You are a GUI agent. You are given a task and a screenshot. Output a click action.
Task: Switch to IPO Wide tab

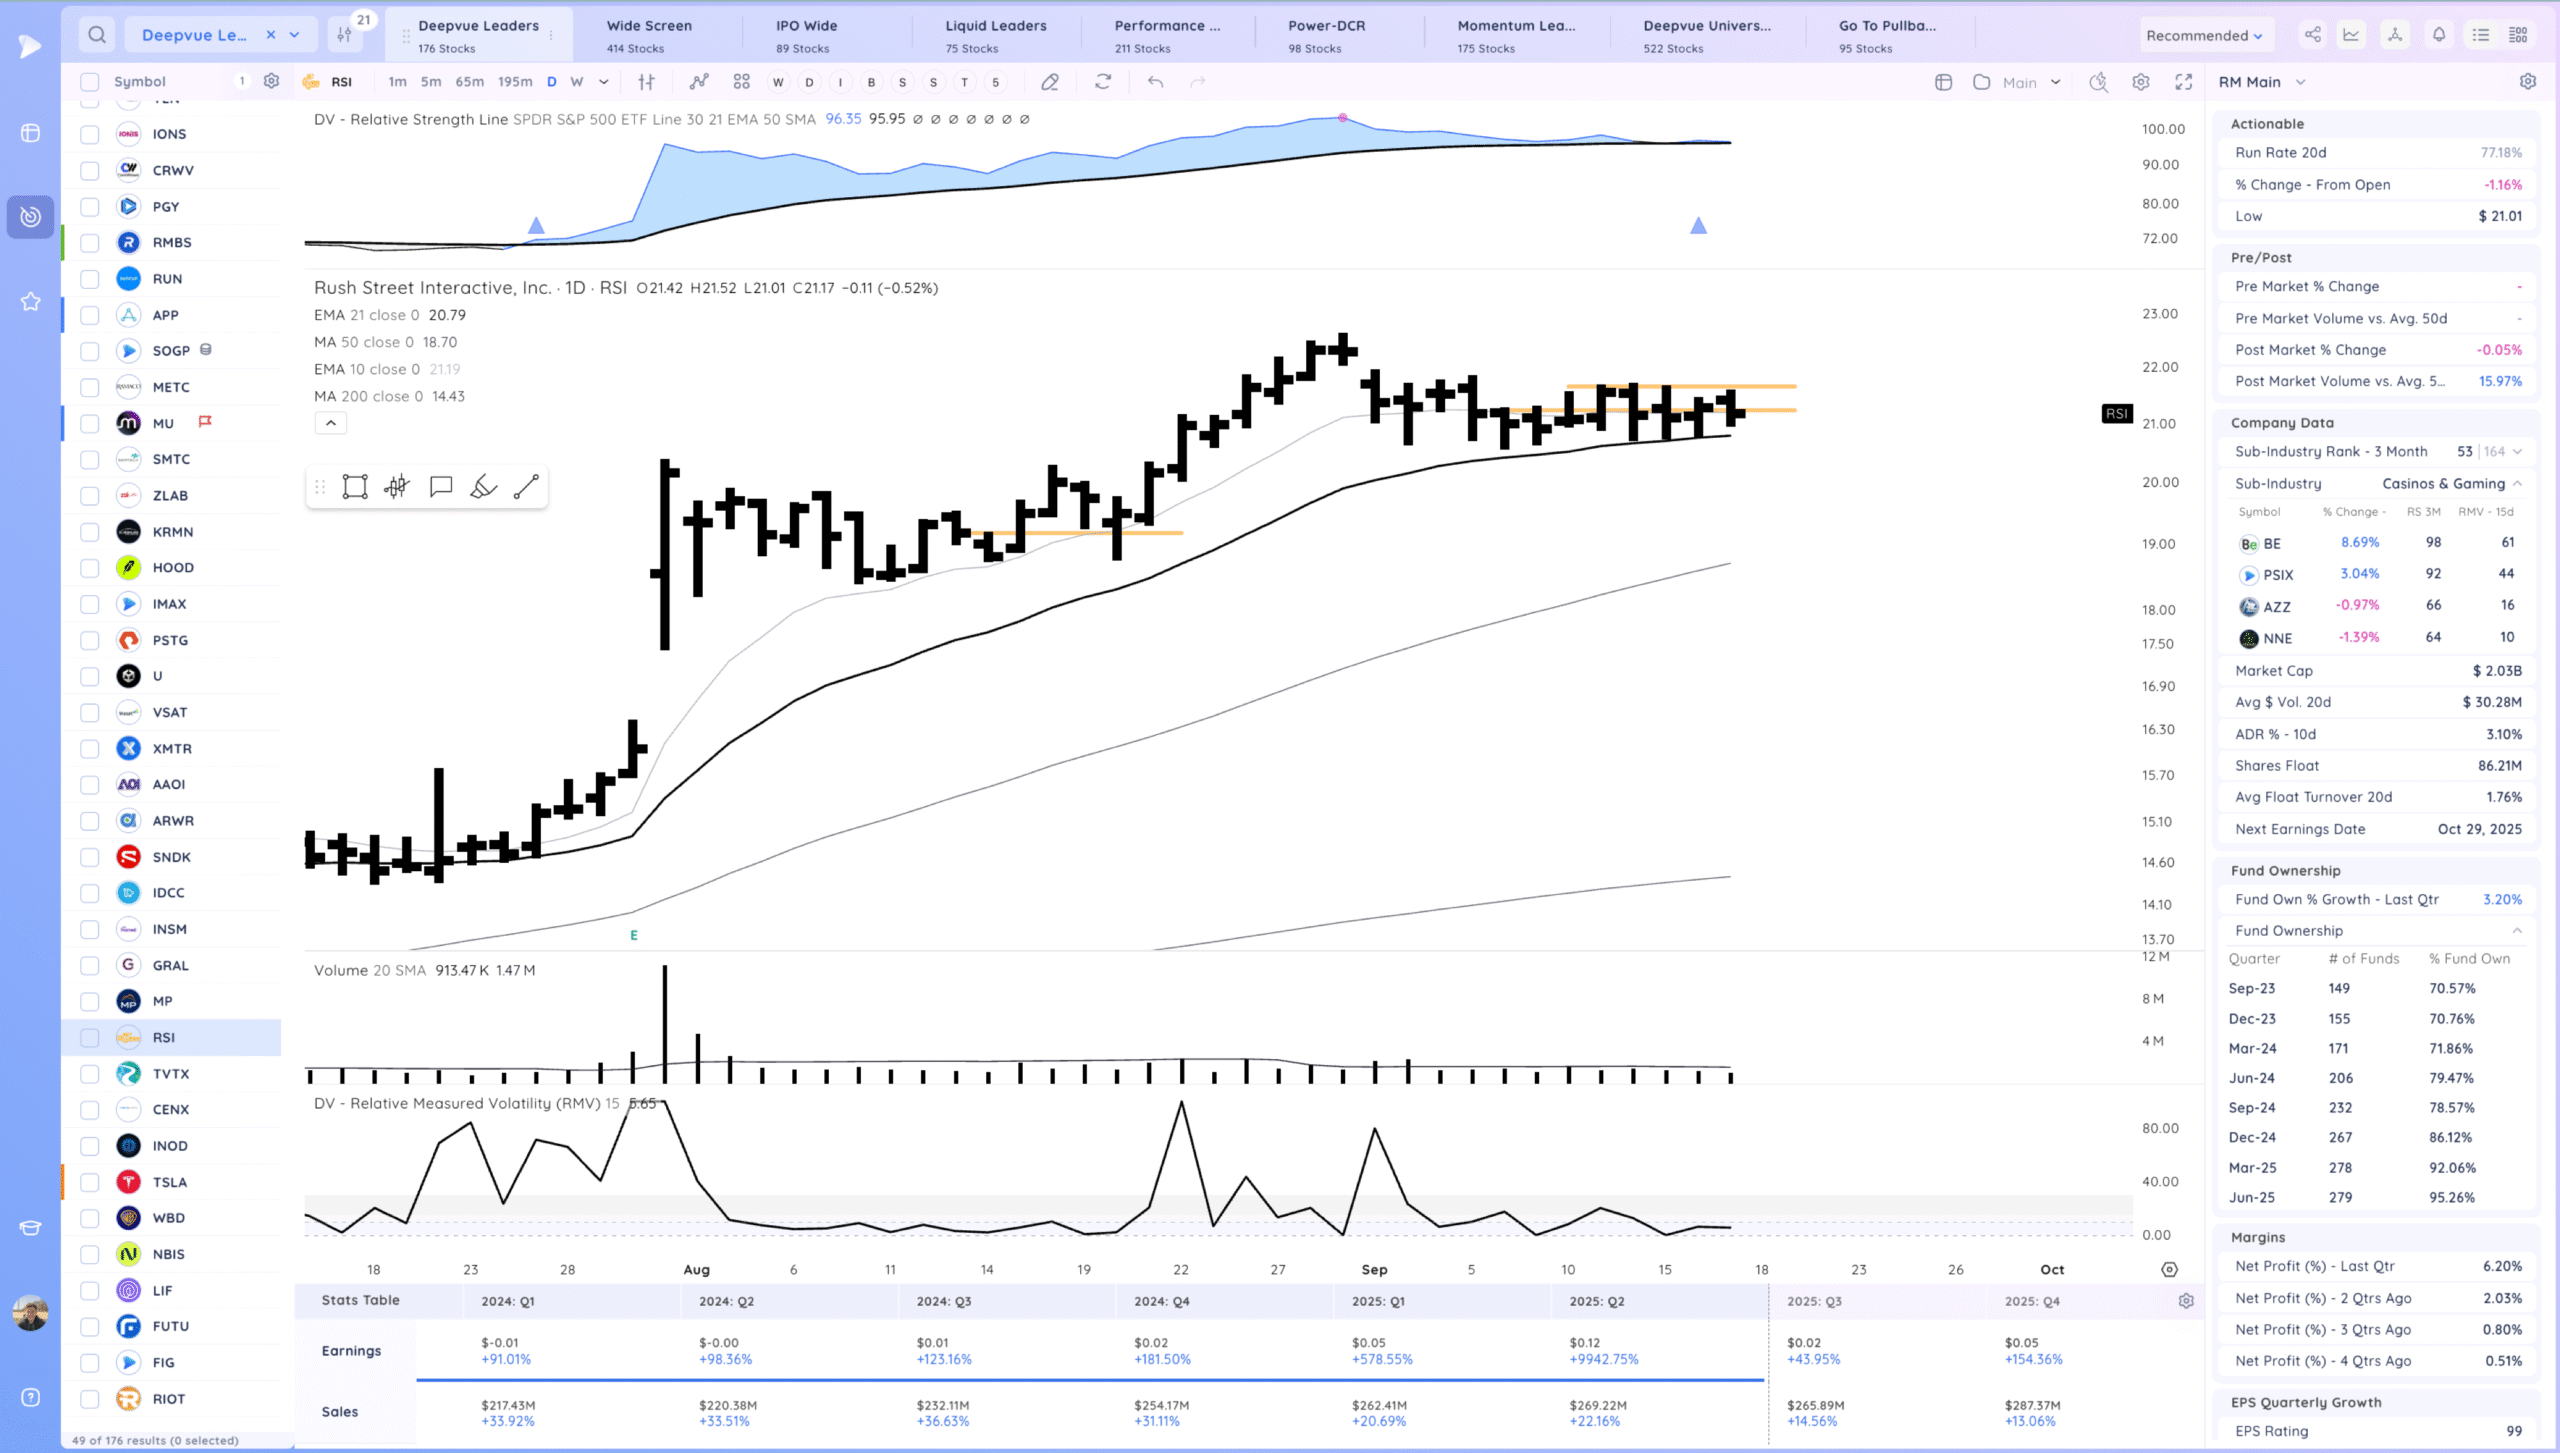(806, 35)
